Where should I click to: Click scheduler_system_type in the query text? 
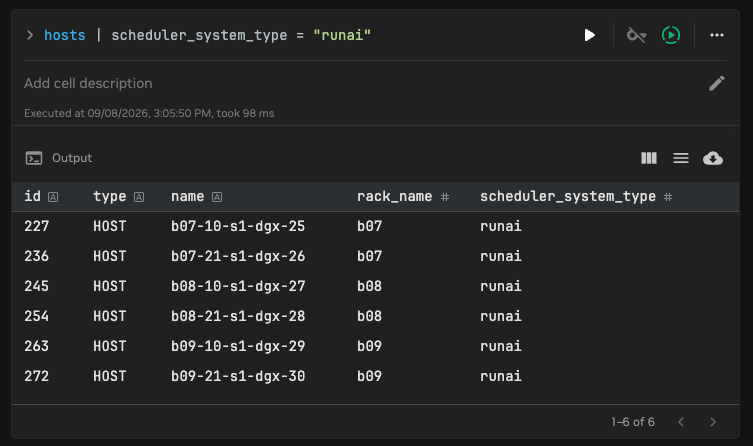click(199, 35)
